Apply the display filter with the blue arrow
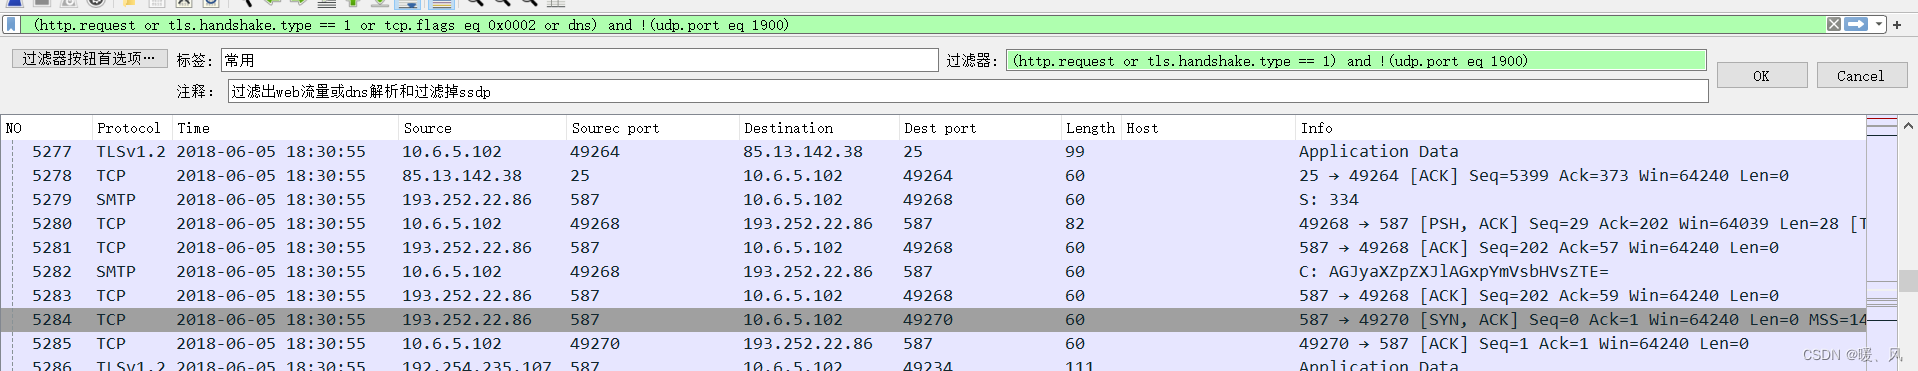 click(1856, 24)
